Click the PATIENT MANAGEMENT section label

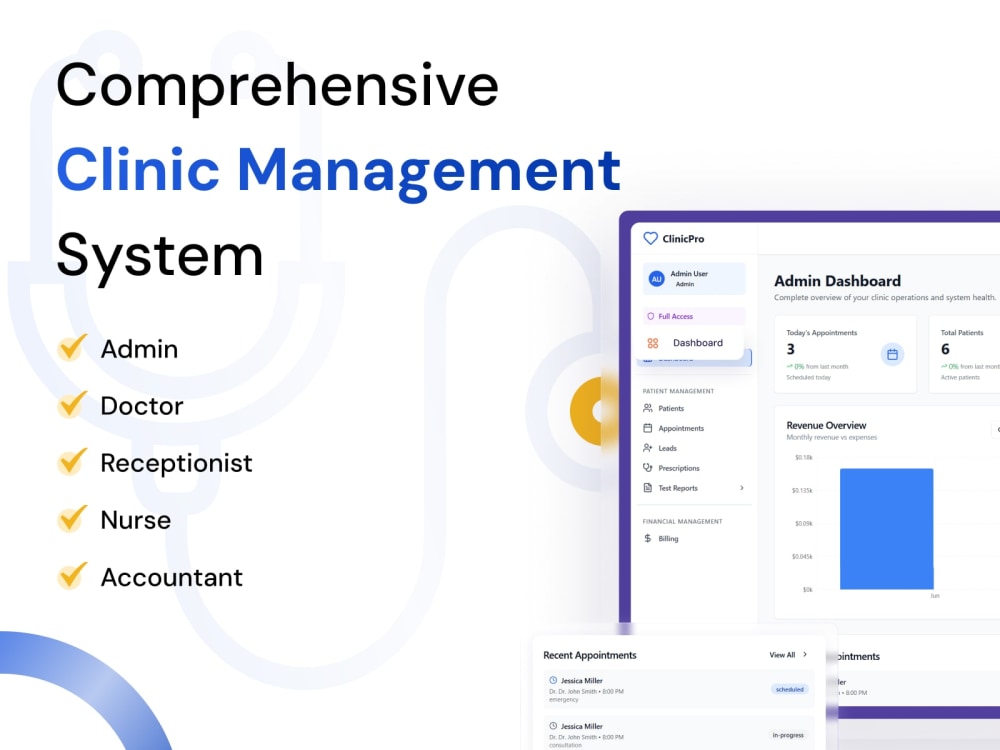click(678, 391)
